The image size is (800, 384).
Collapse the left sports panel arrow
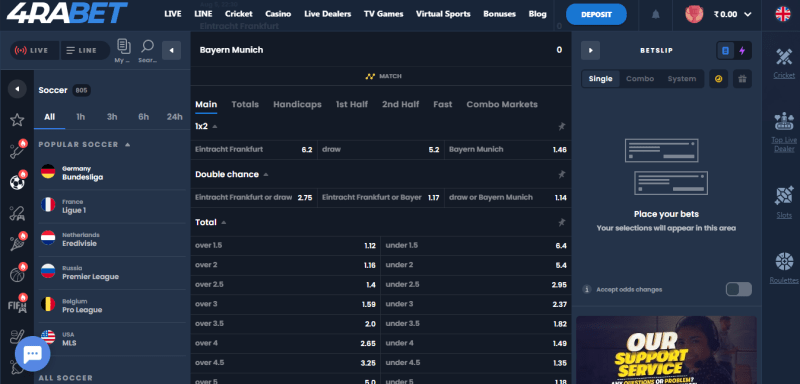click(x=171, y=50)
